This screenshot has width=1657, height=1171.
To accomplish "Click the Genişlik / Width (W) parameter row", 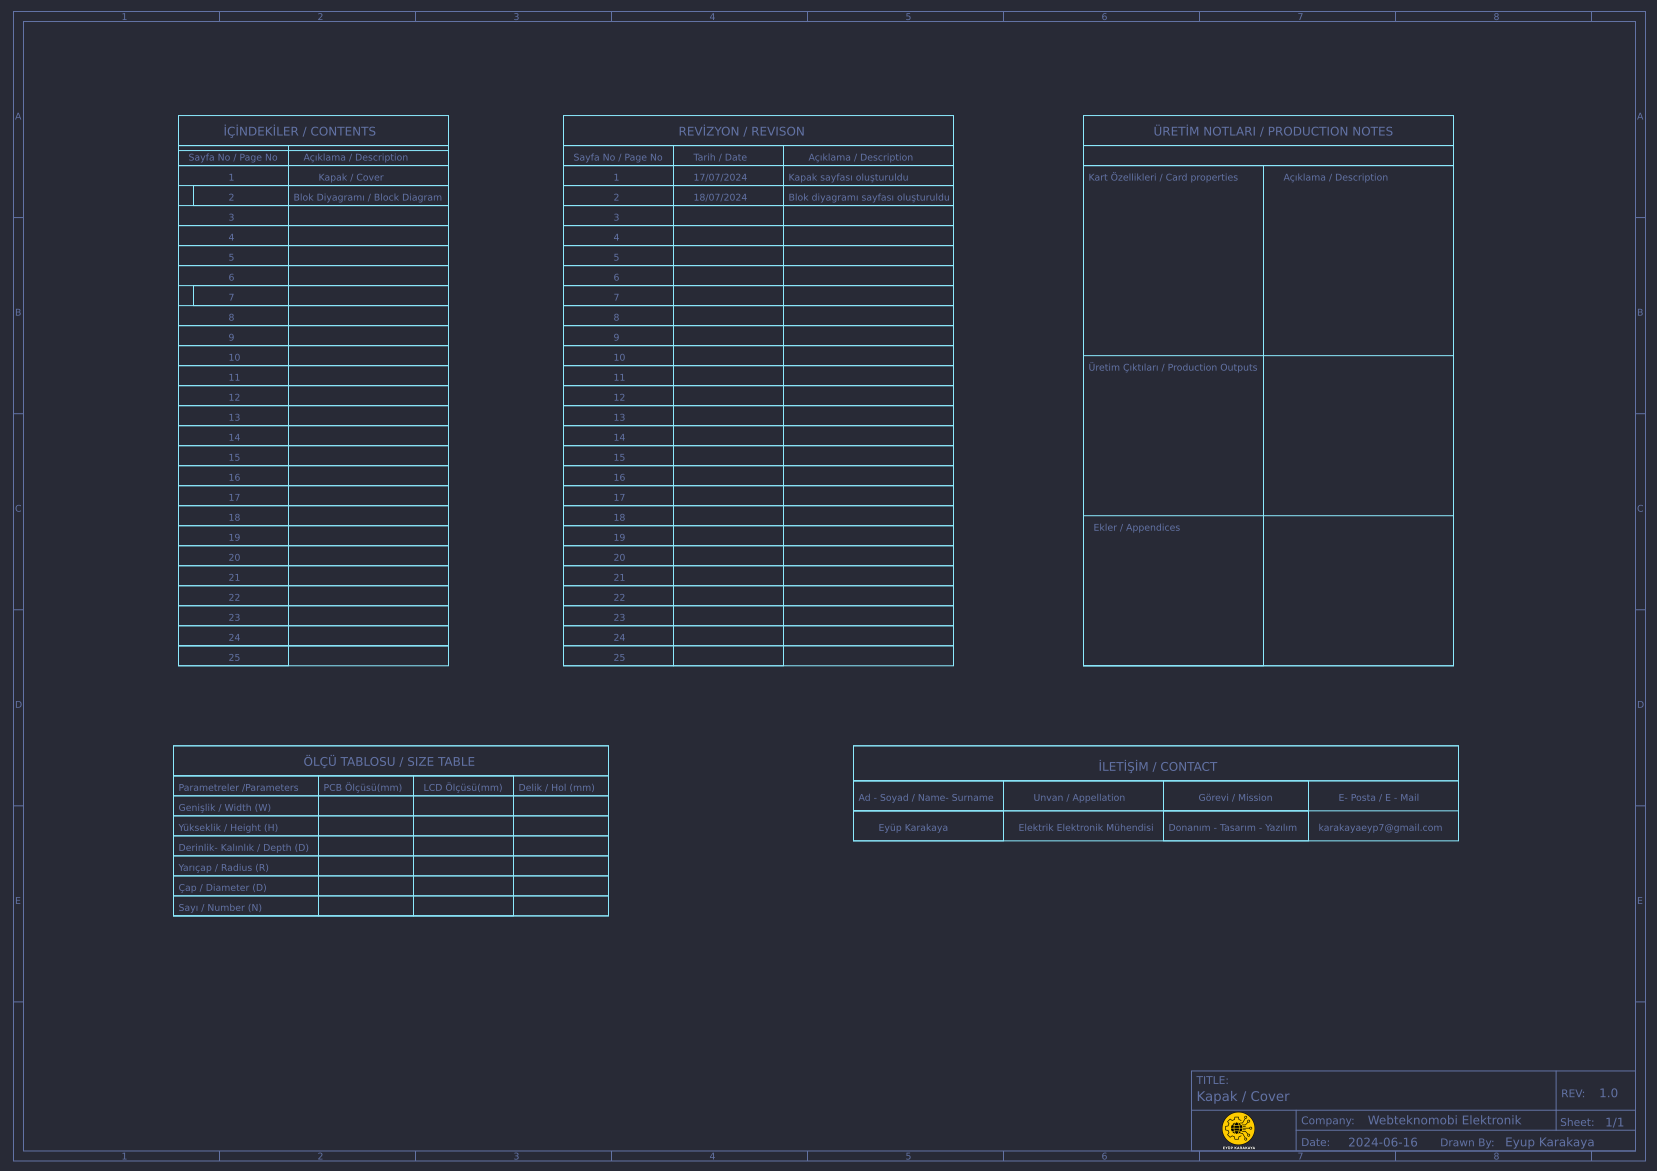I will click(225, 807).
